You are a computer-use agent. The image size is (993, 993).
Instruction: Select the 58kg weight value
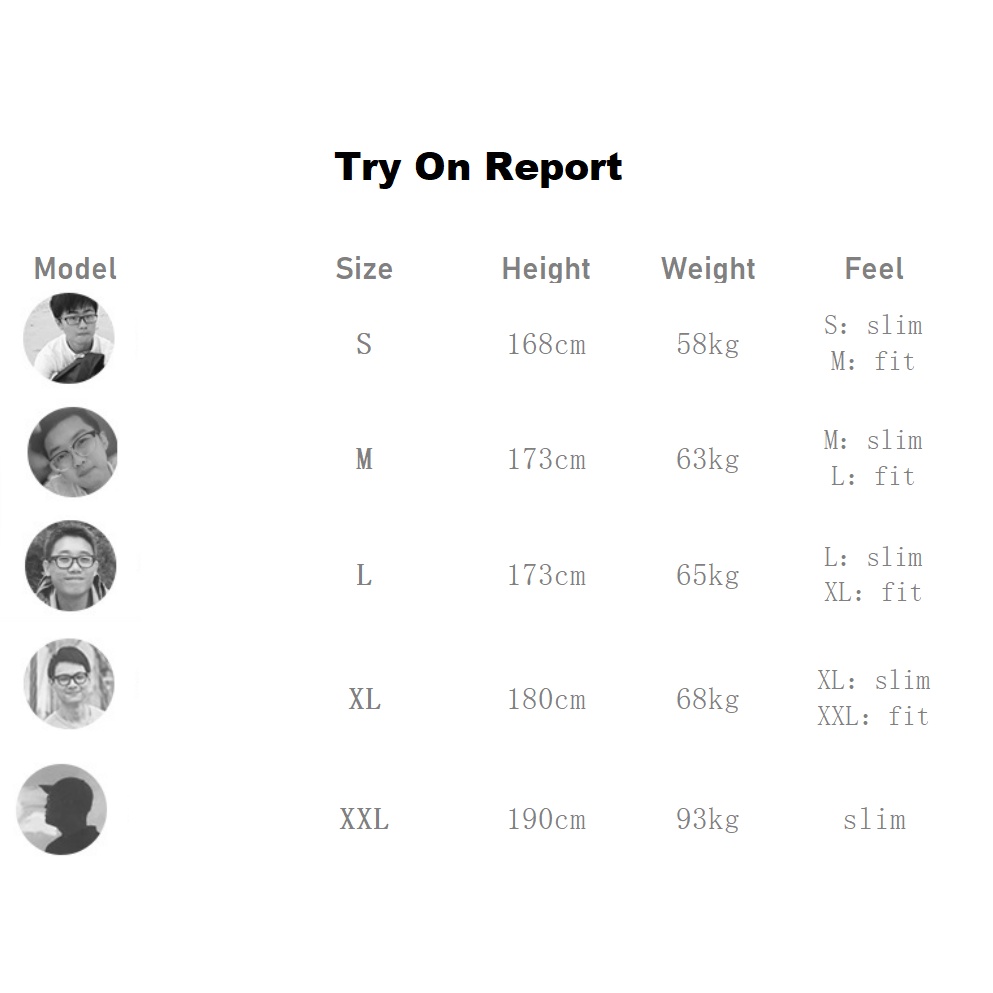708,345
